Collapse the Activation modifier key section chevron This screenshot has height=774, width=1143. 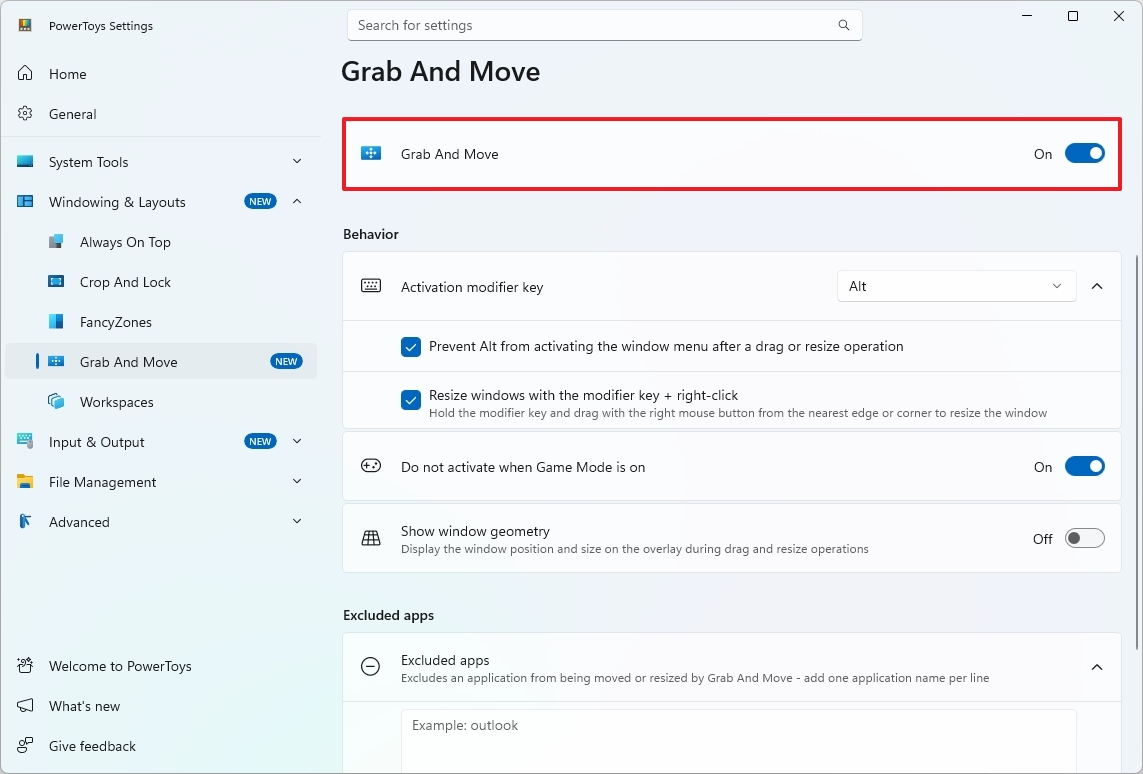tap(1097, 286)
